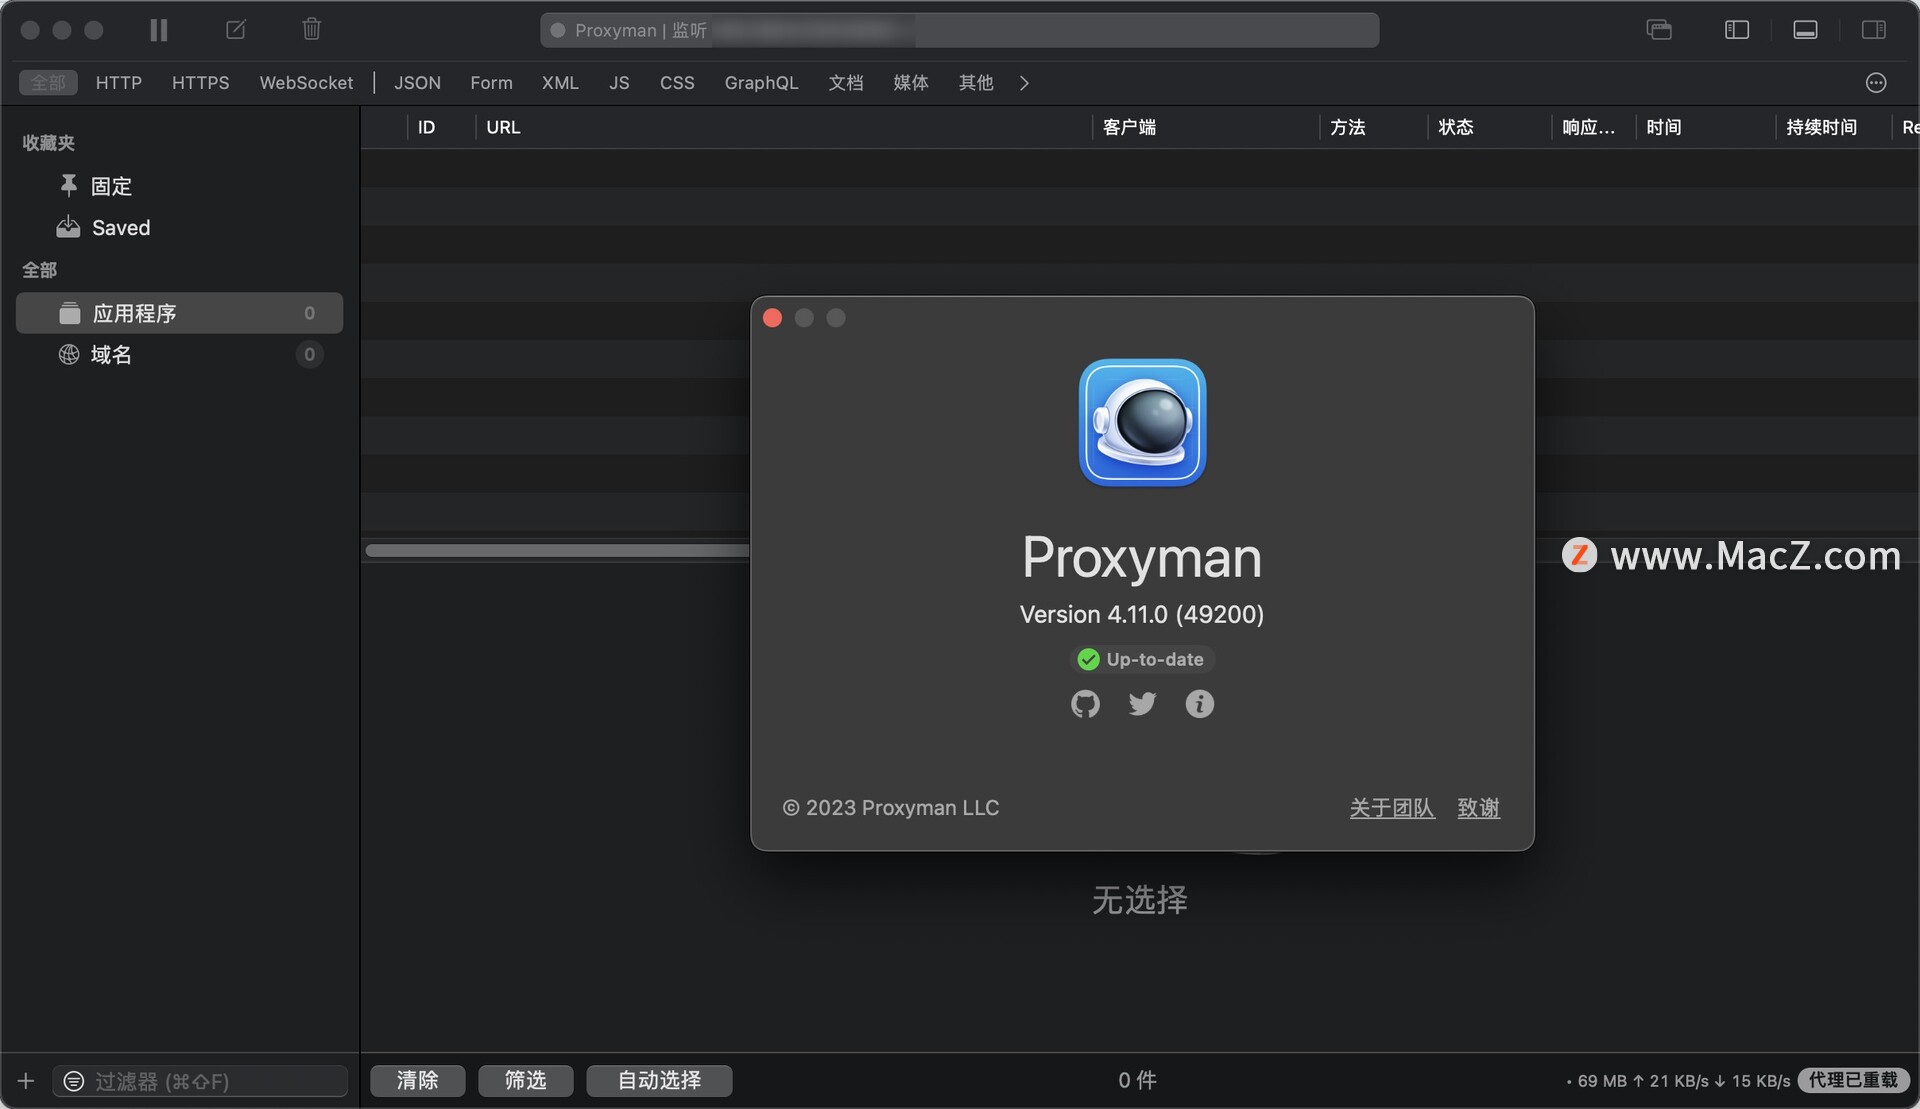Select the 全部 filter tab

click(48, 82)
